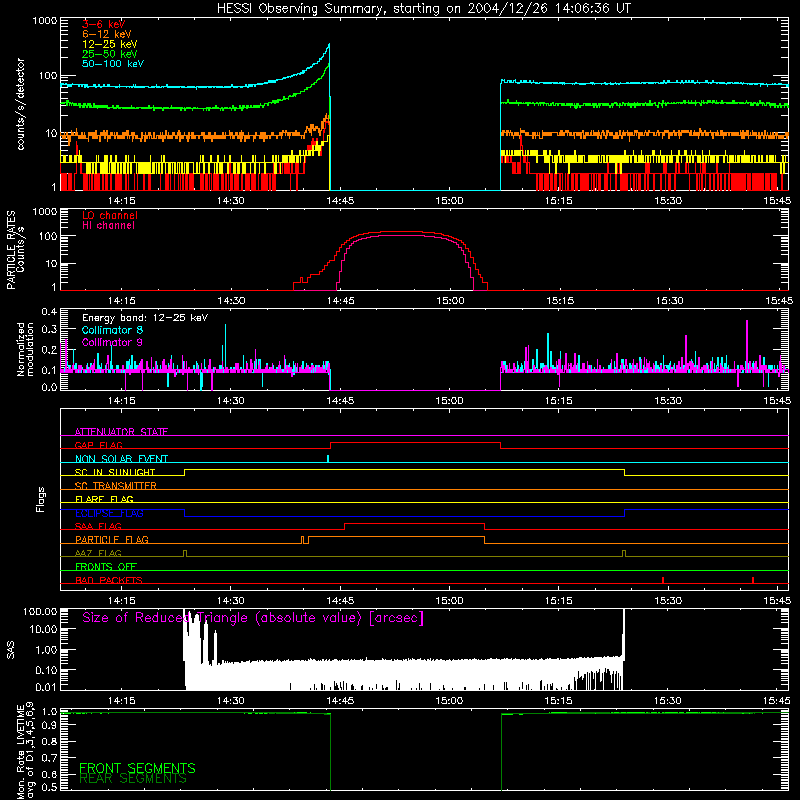Click the LO channel legend label
800x800 pixels.
click(110, 215)
